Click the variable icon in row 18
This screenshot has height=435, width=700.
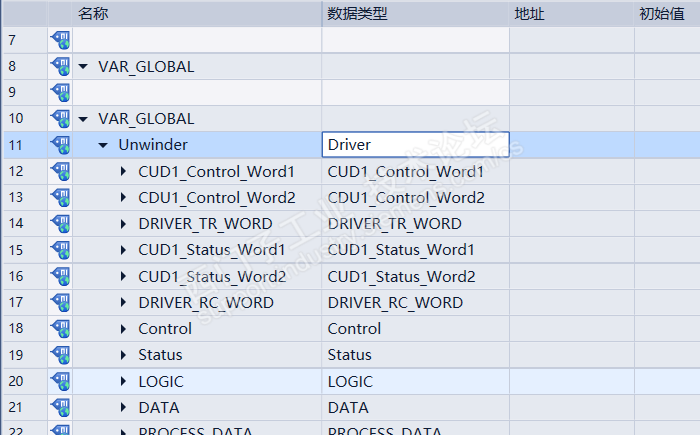click(x=60, y=329)
